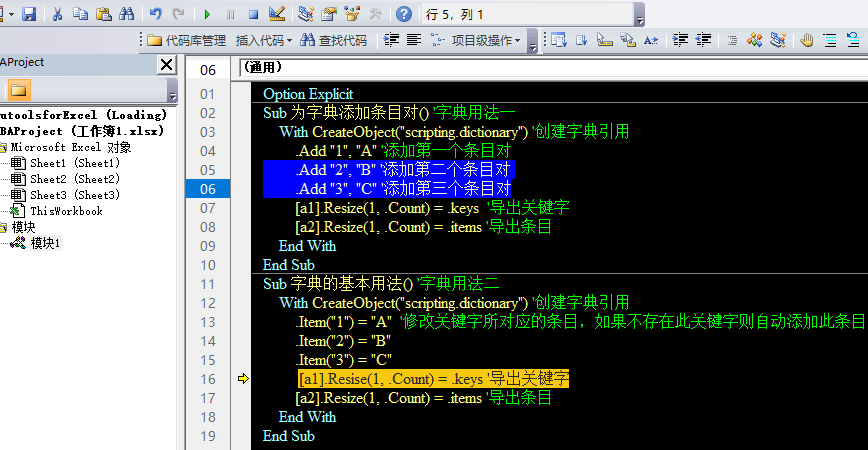Click line number 06 in gutter
Image resolution: width=868 pixels, height=450 pixels.
(208, 189)
